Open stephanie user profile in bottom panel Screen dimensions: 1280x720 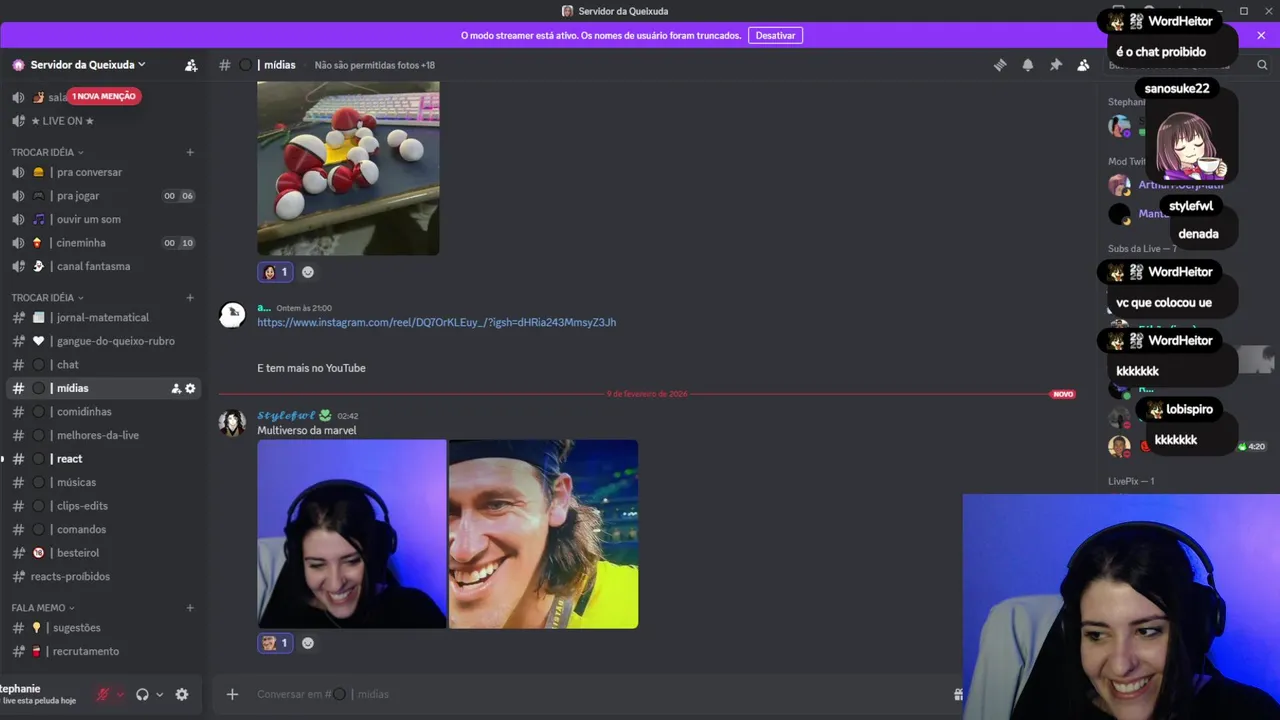click(40, 694)
